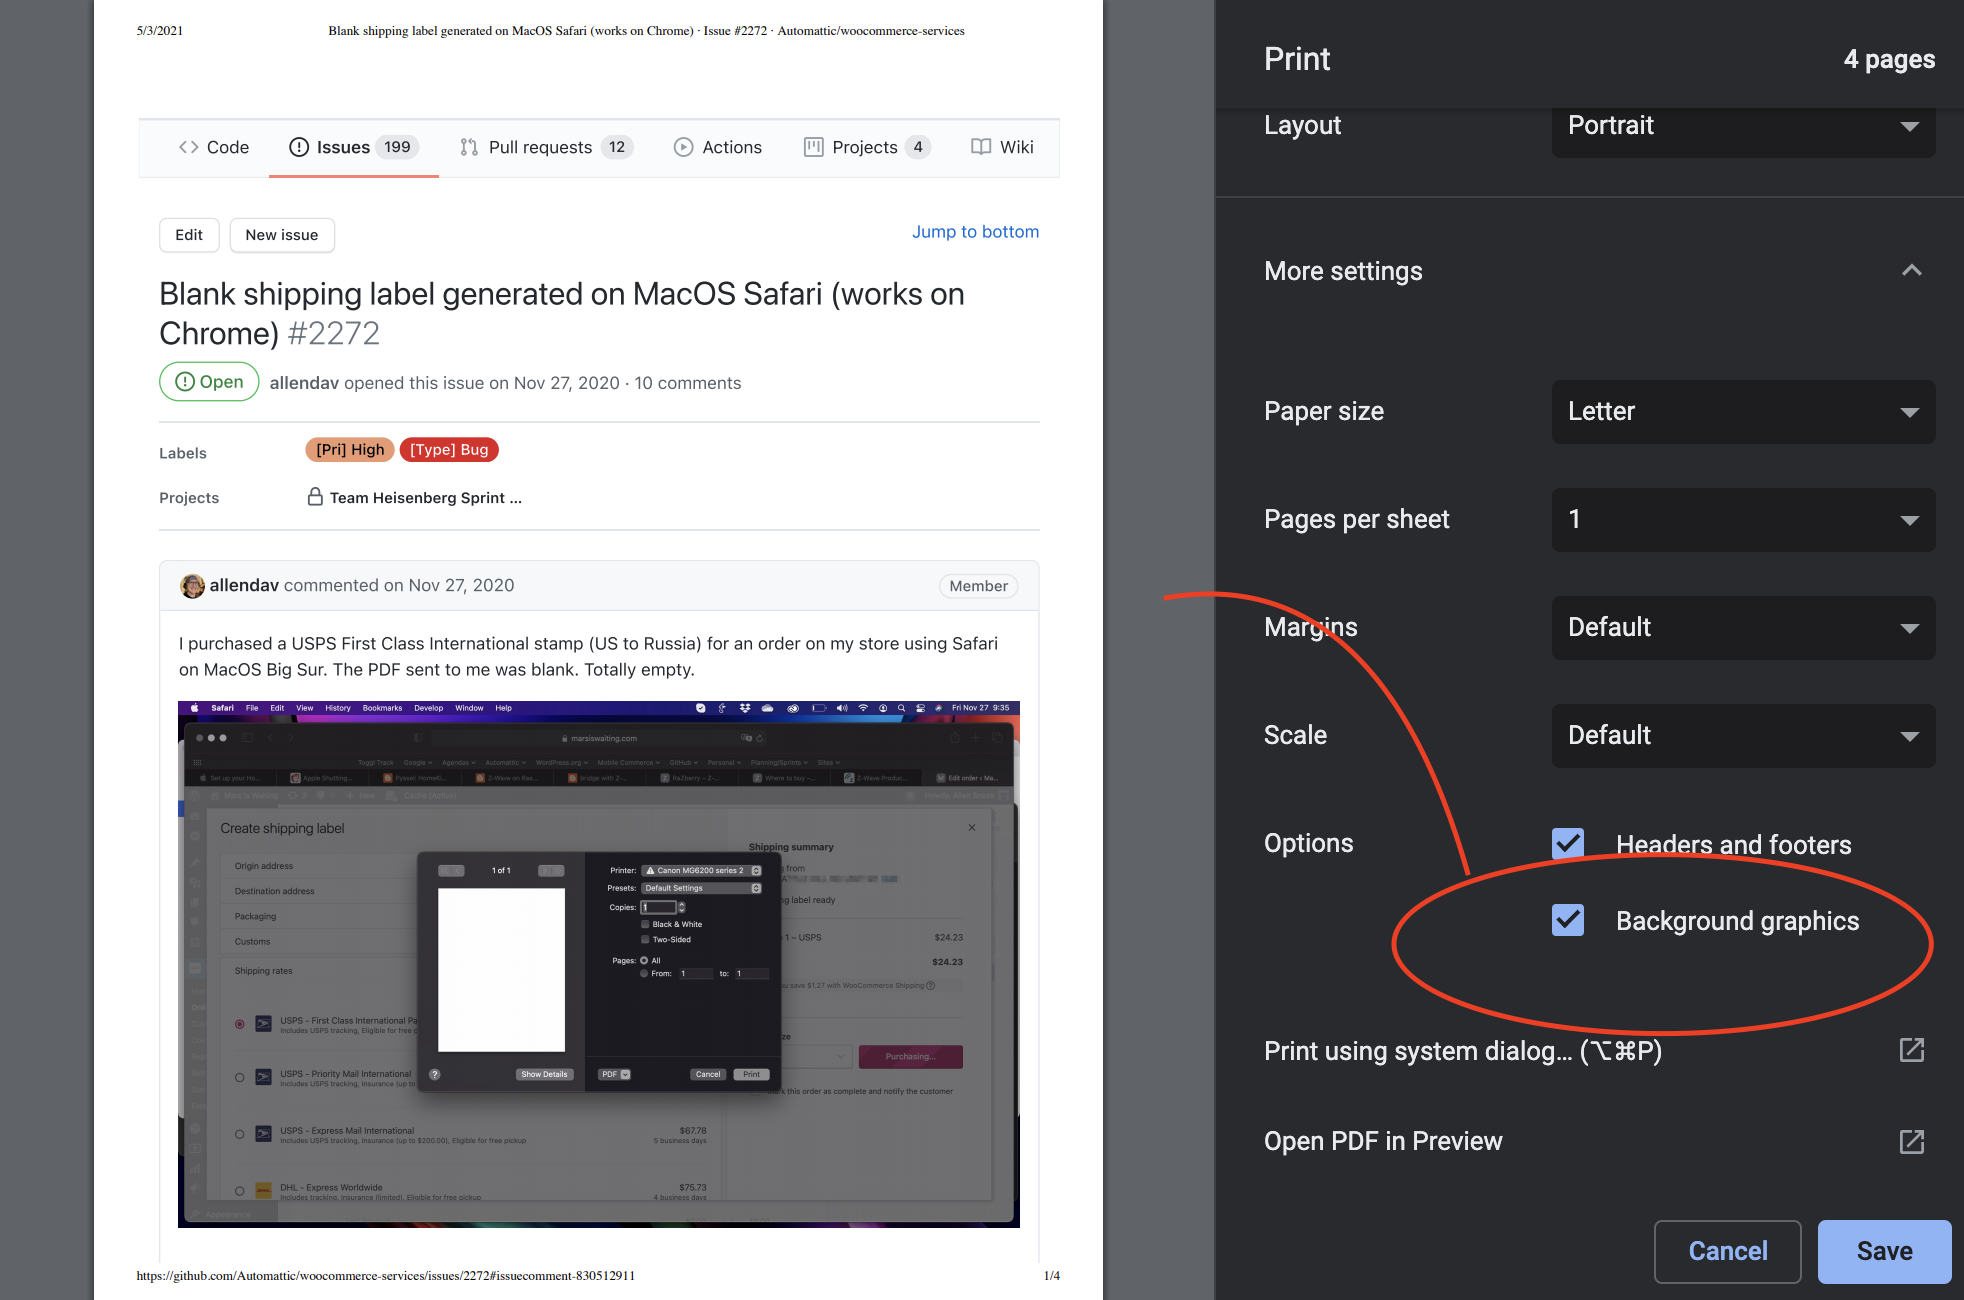Open the Layout dropdown set to Portrait
This screenshot has width=1964, height=1300.
1743,128
